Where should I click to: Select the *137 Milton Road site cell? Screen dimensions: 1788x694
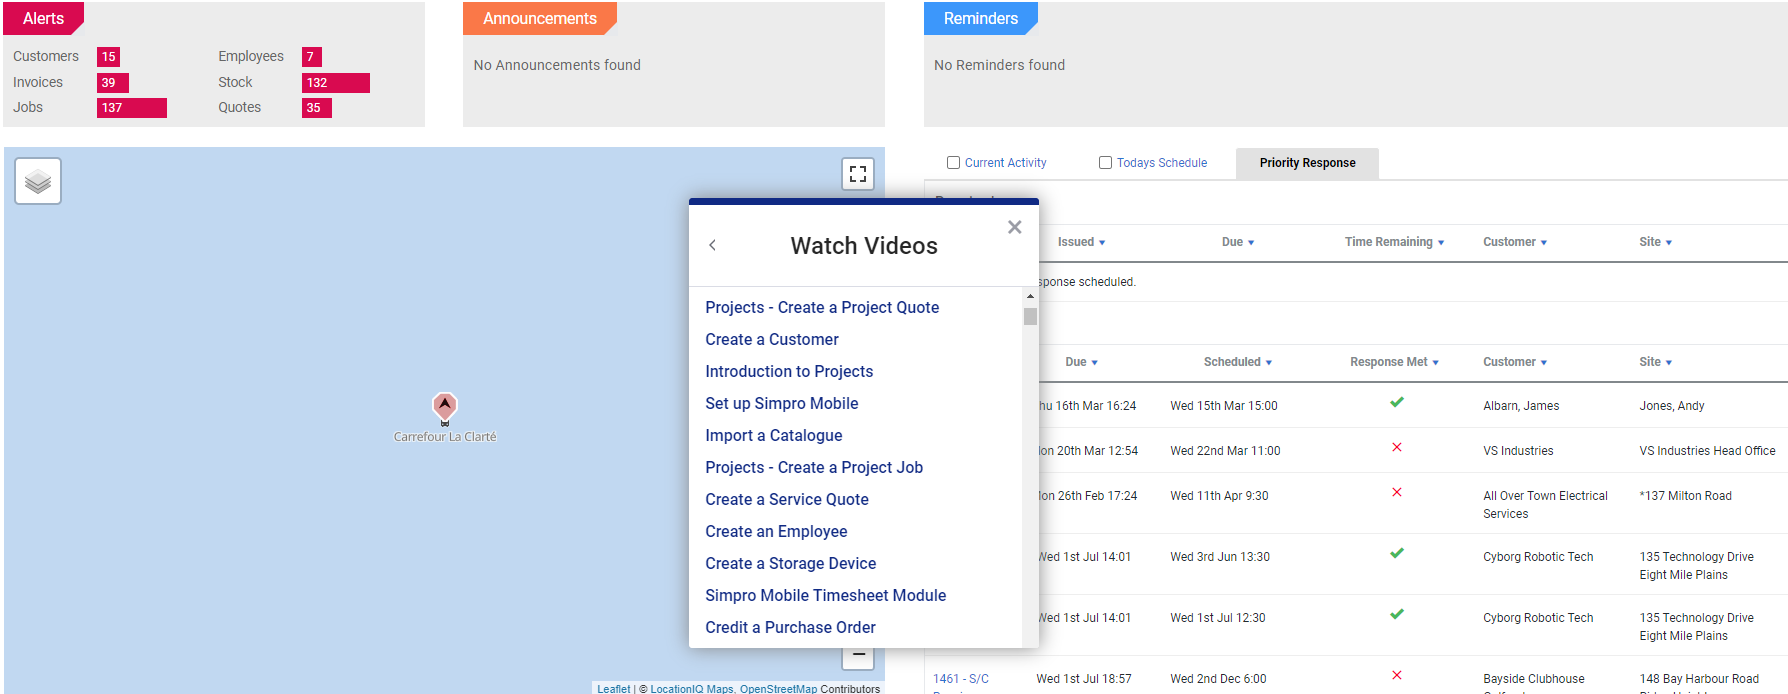pyautogui.click(x=1685, y=496)
